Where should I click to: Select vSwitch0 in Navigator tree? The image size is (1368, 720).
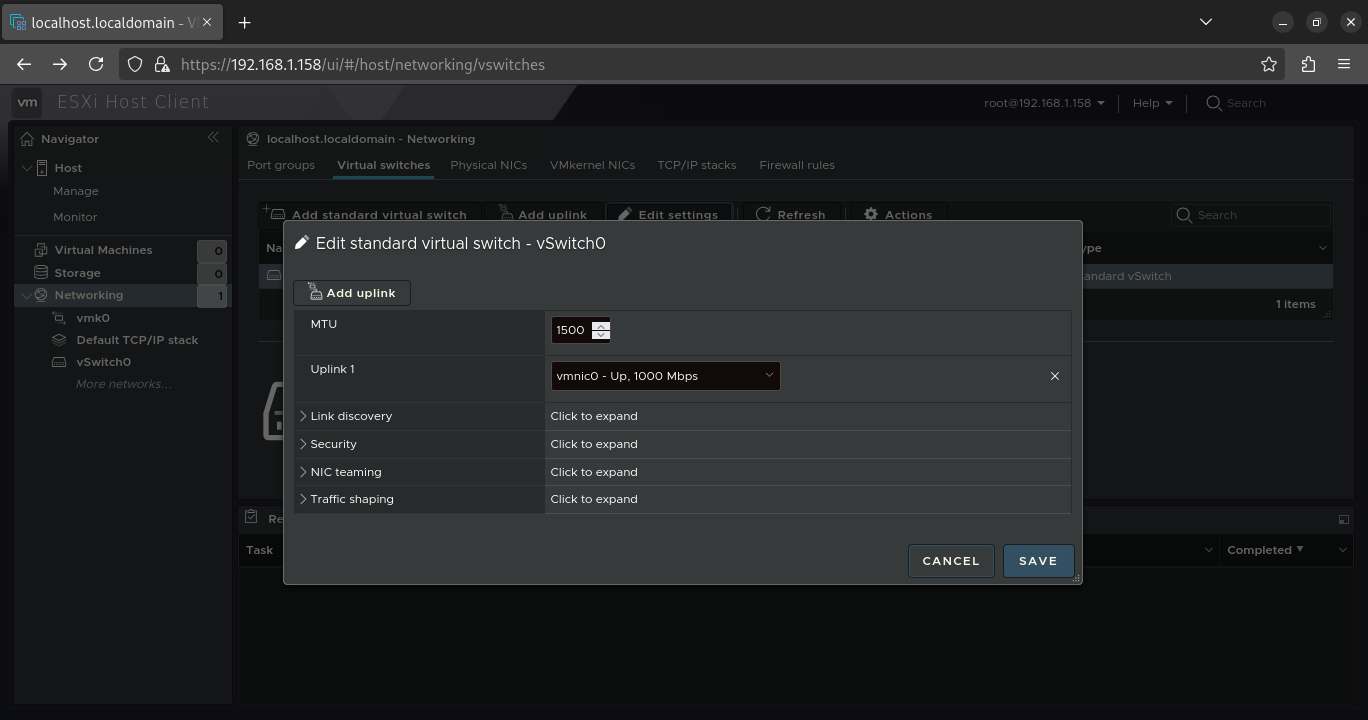pyautogui.click(x=104, y=362)
